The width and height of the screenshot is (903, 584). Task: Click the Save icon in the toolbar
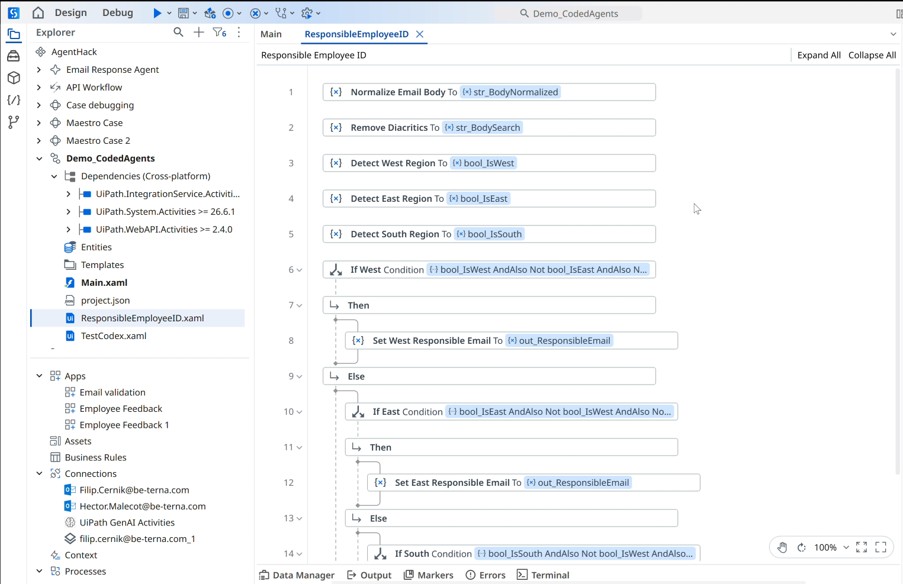[x=183, y=13]
